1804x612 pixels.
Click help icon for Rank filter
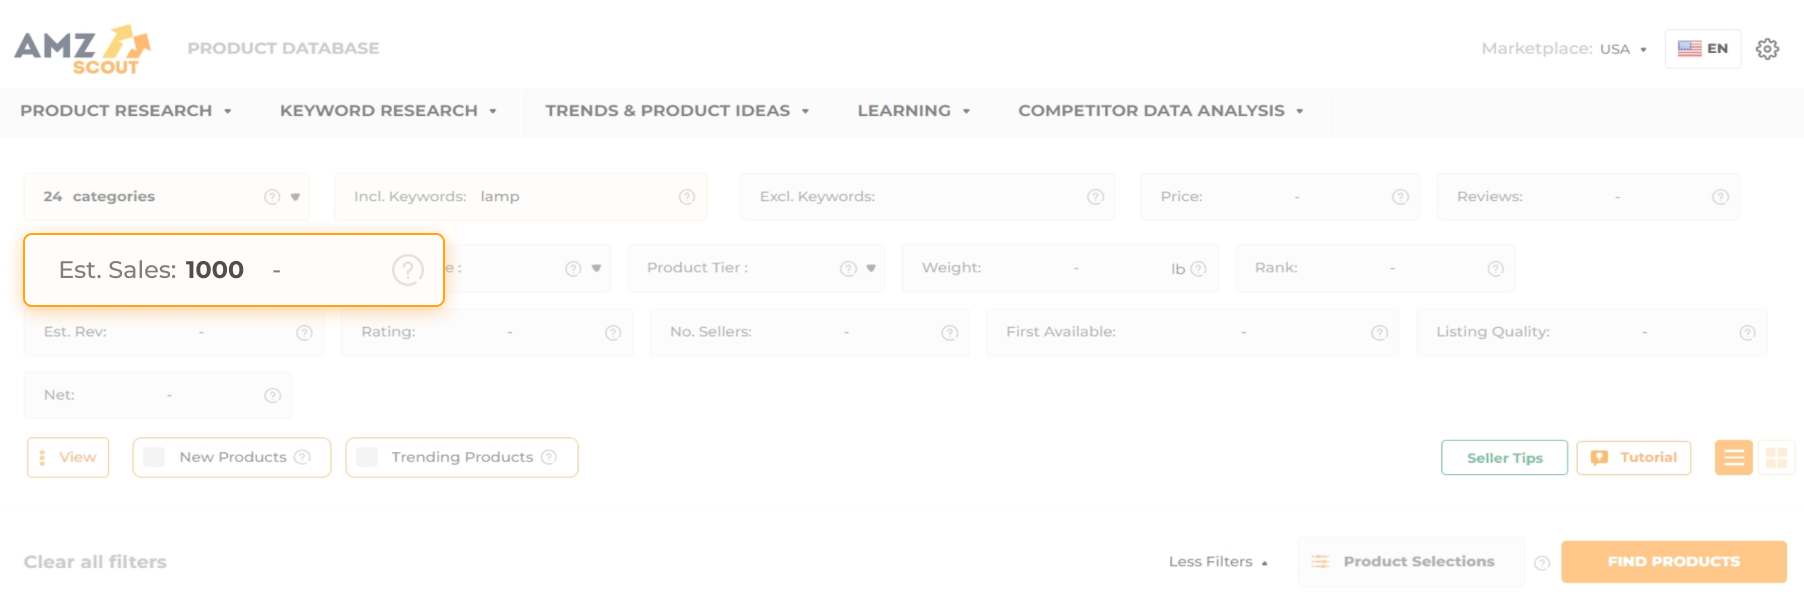(1495, 268)
